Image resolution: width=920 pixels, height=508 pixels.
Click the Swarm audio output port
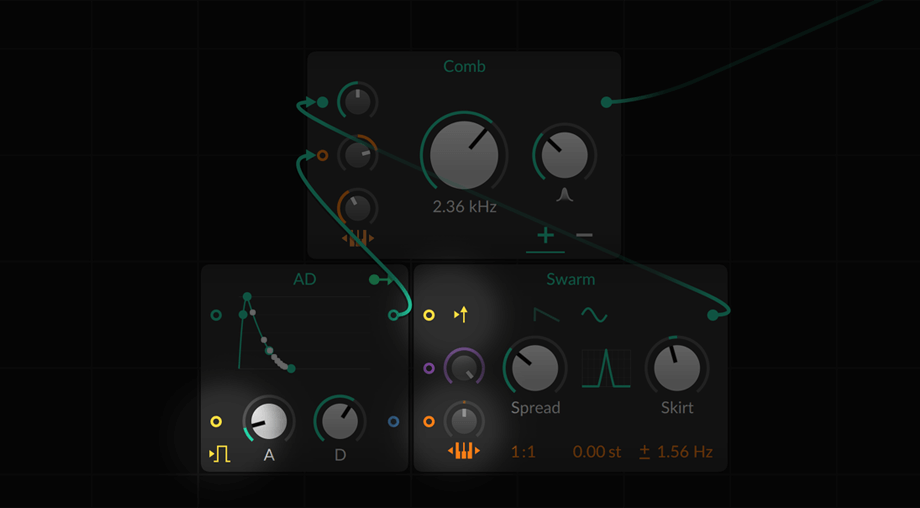click(713, 315)
